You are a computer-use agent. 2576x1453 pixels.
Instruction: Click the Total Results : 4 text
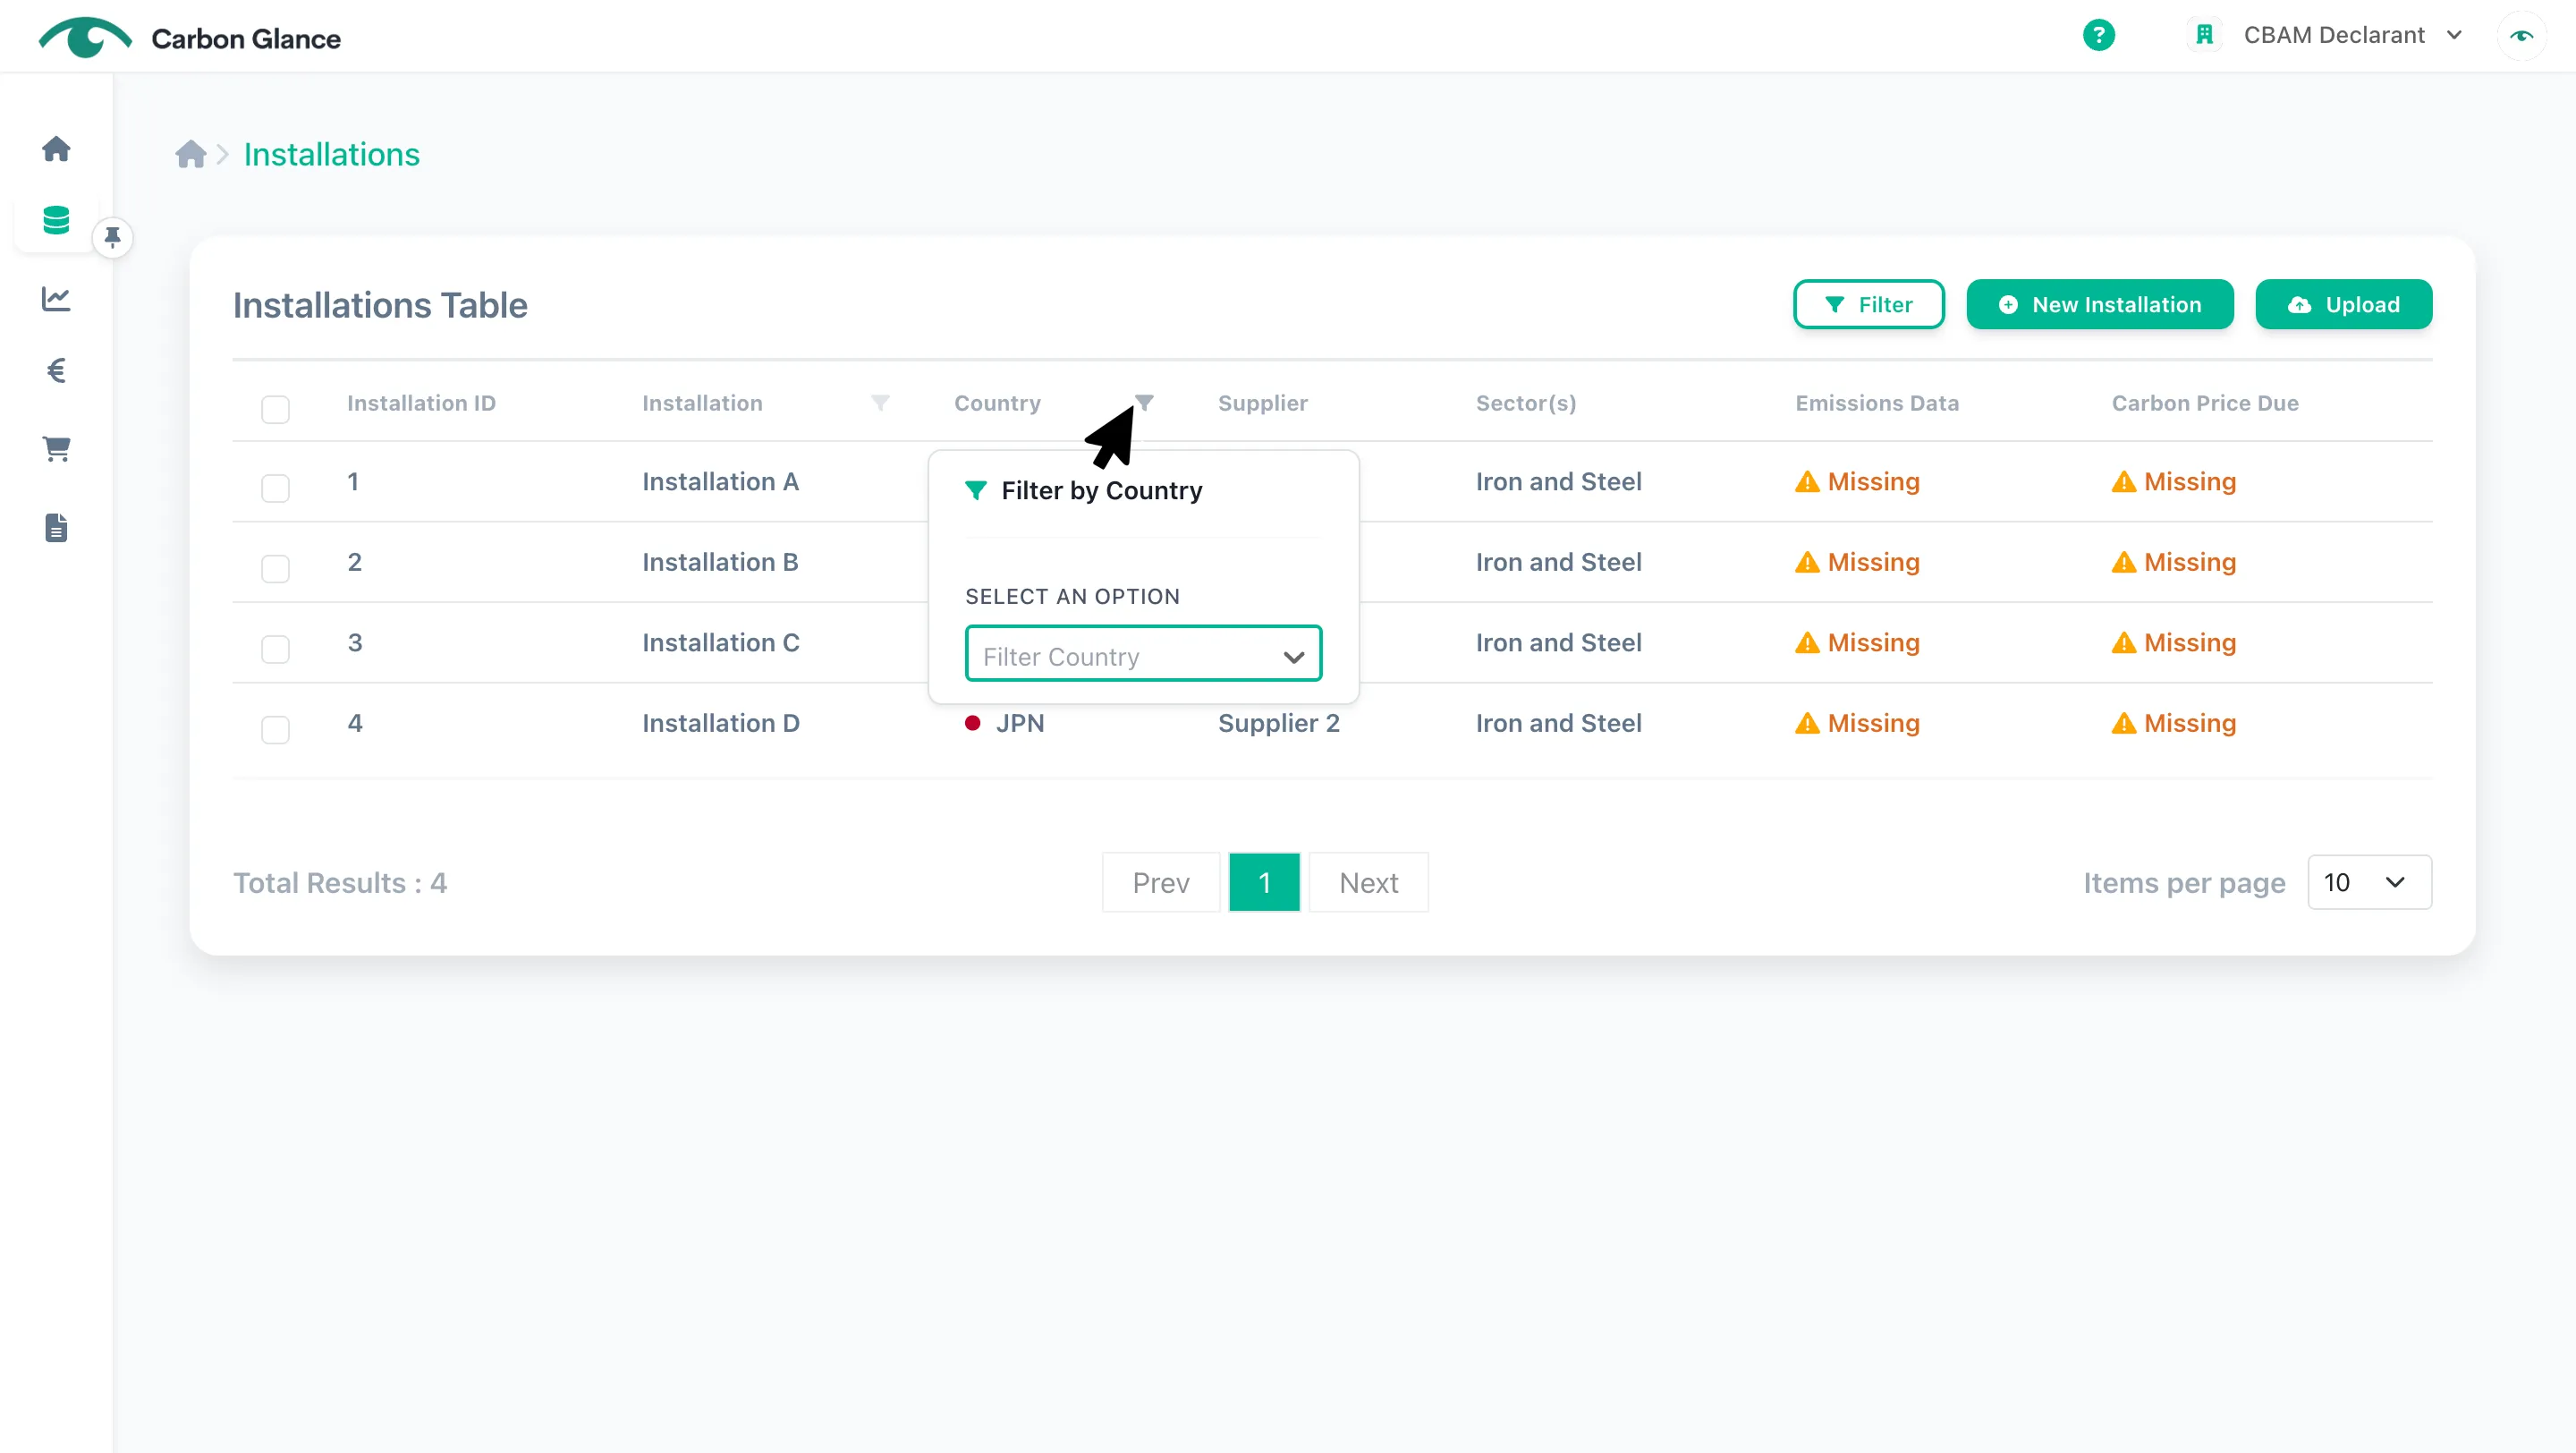340,883
